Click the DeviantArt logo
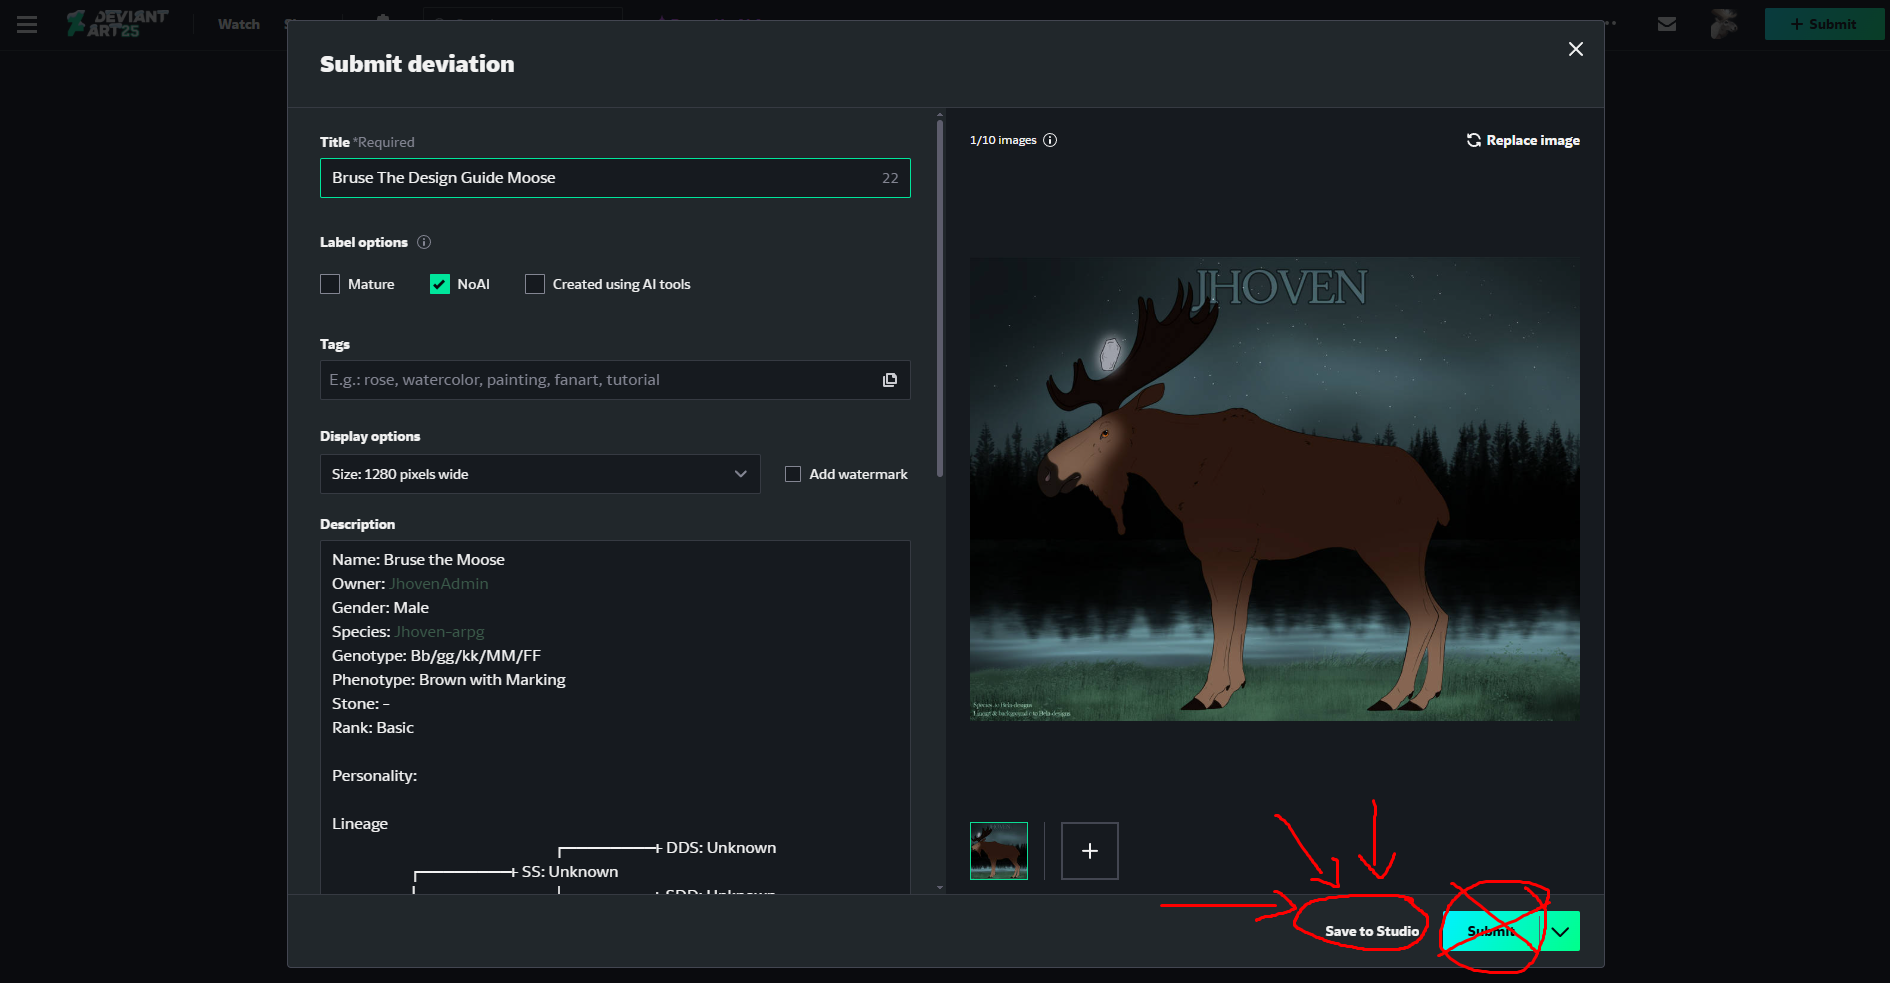Screen dimensions: 1890x983 pyautogui.click(x=118, y=23)
